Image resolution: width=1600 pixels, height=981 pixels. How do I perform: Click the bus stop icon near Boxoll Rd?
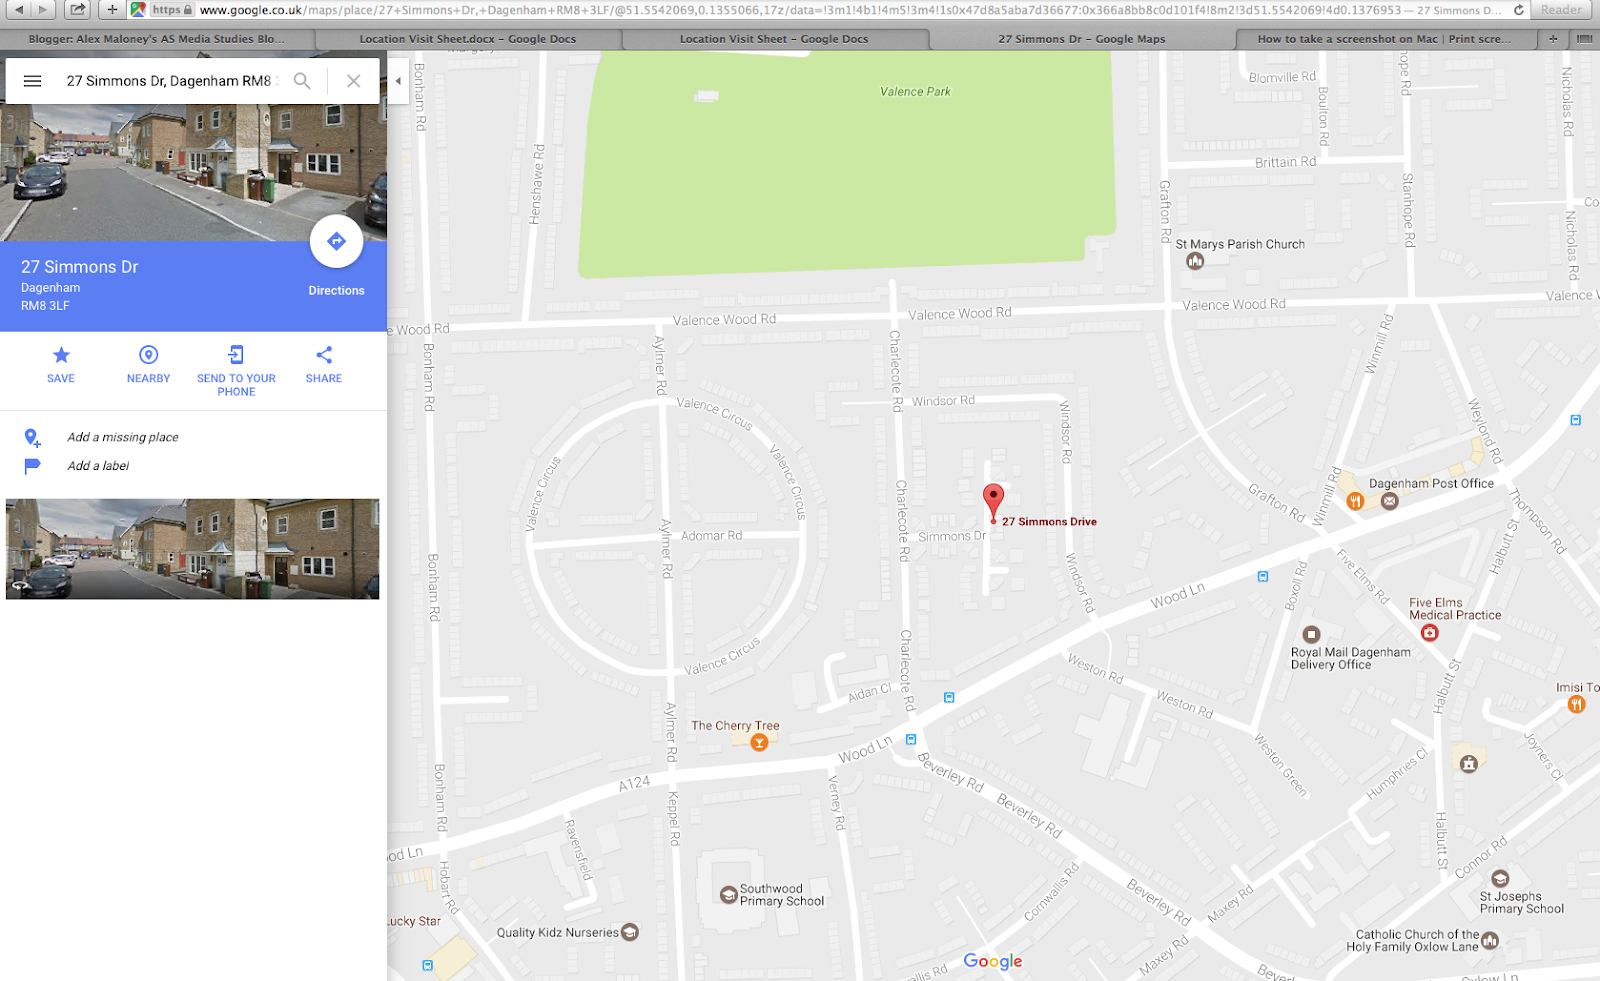coord(1263,576)
